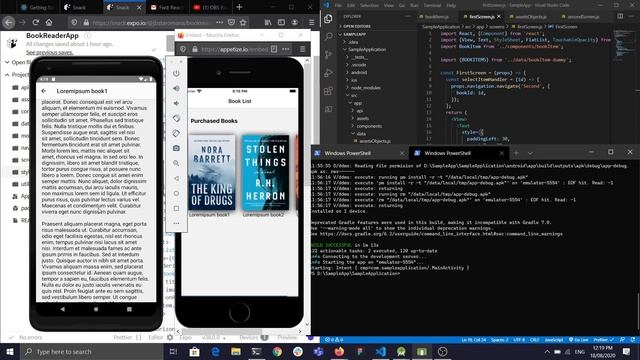Show hidden system tray icons
Image resolution: width=640 pixels, height=360 pixels.
(547, 351)
